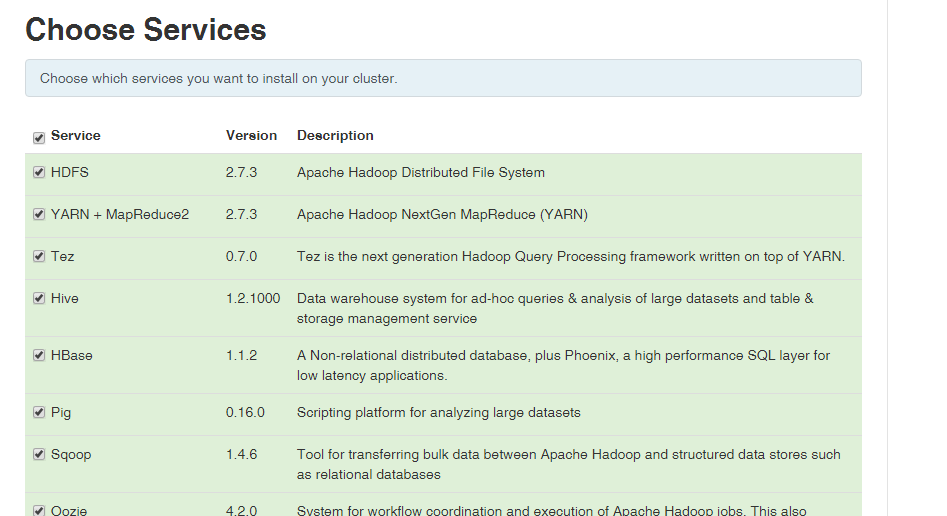The height and width of the screenshot is (516, 947).
Task: Click the Description column header
Action: 335,135
